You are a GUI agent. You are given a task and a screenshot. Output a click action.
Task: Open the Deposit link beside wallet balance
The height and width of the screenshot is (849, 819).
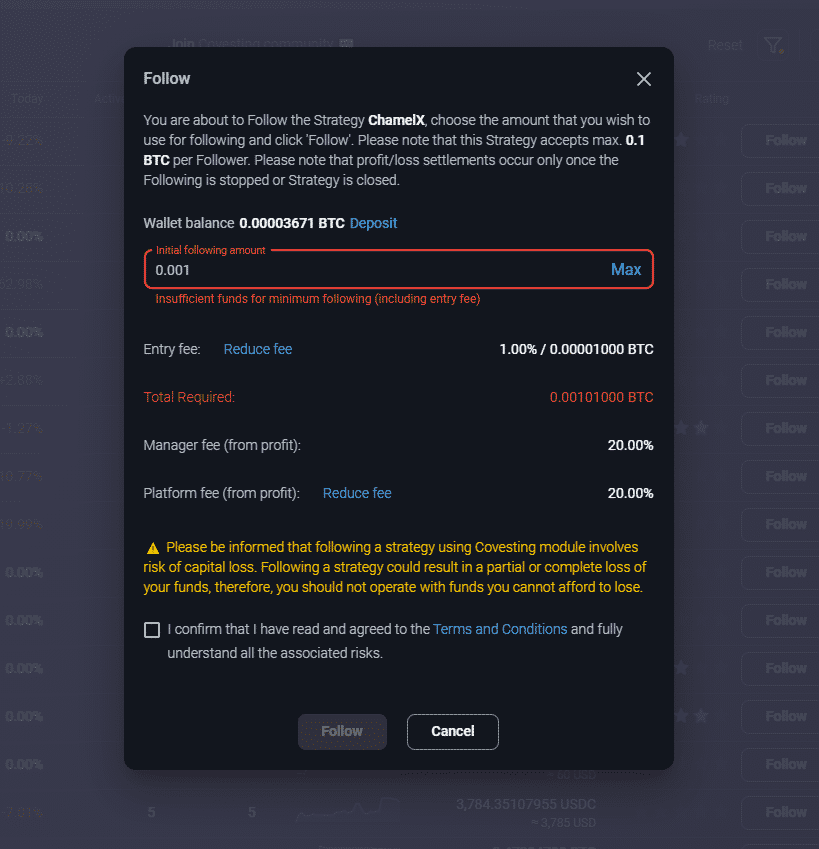pyautogui.click(x=373, y=223)
